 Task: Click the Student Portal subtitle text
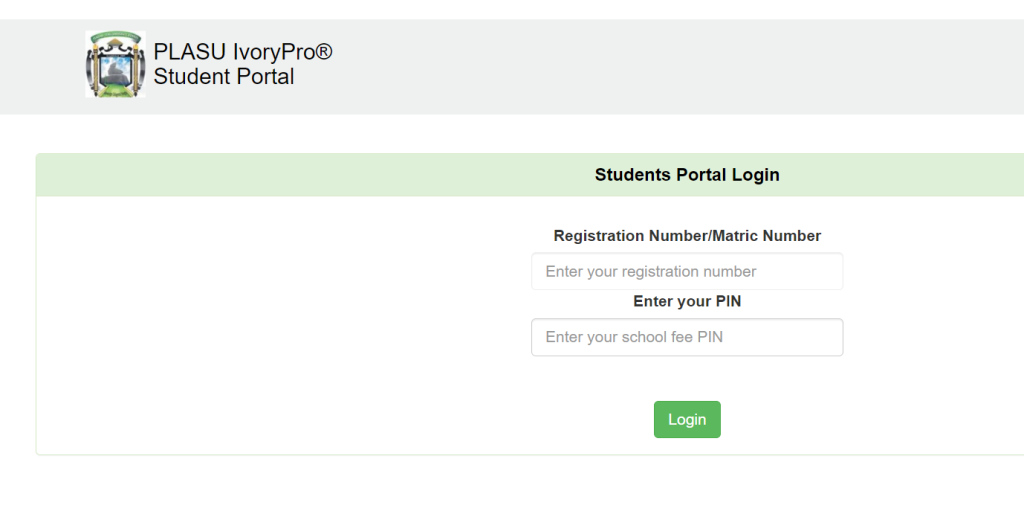(x=224, y=76)
